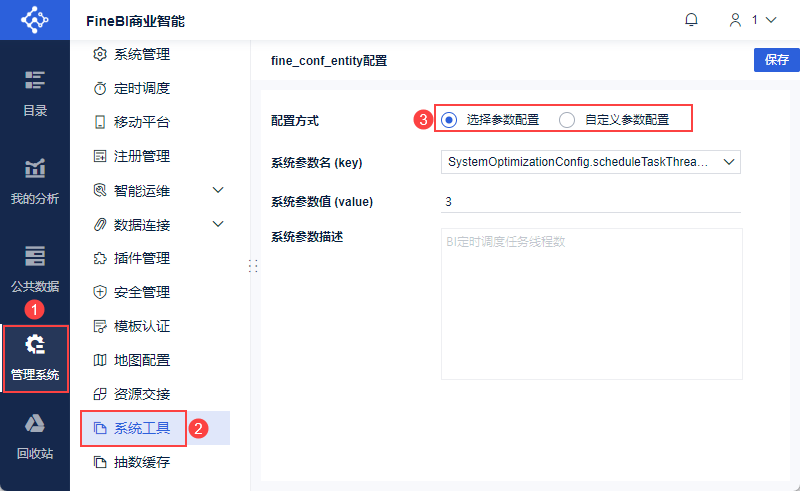Open the 目录 directory icon
The width and height of the screenshot is (800, 491).
(35, 81)
